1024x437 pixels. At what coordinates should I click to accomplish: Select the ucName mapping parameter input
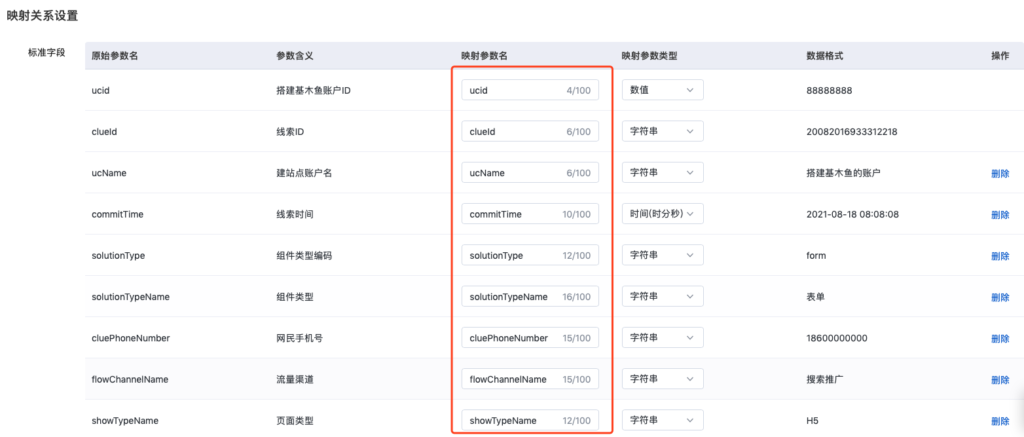[510, 173]
